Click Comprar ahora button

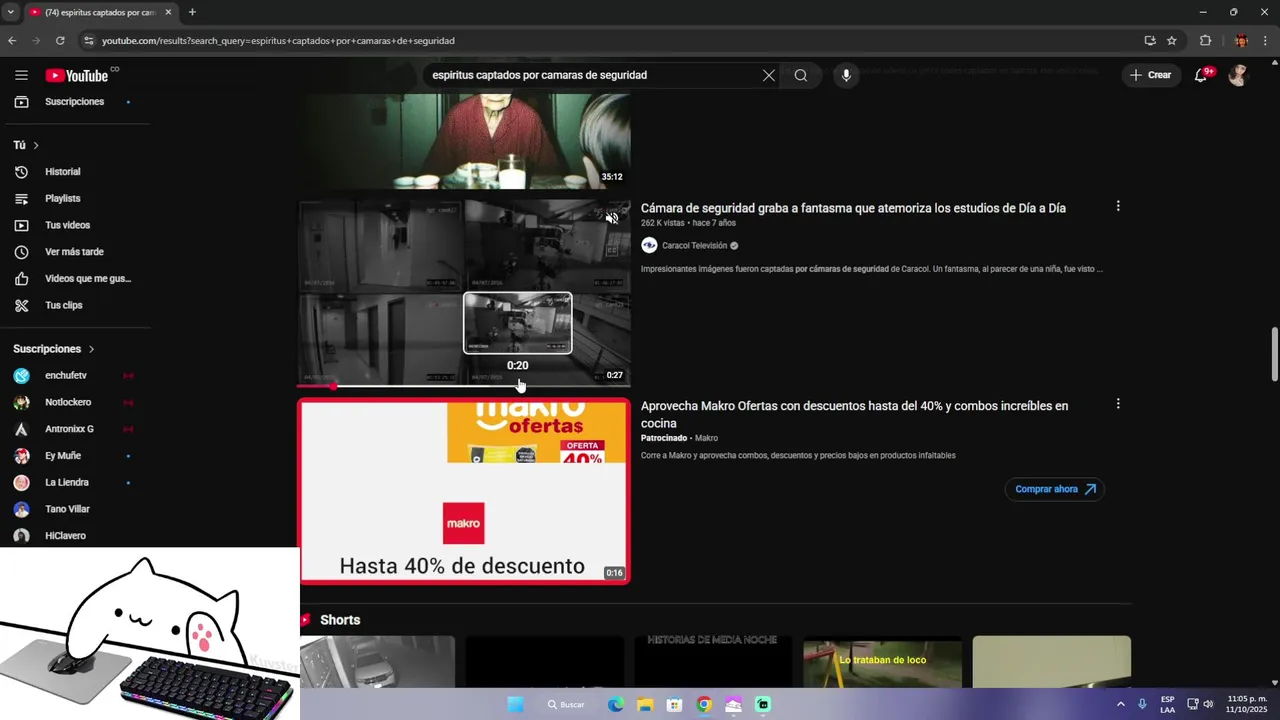coord(1055,489)
